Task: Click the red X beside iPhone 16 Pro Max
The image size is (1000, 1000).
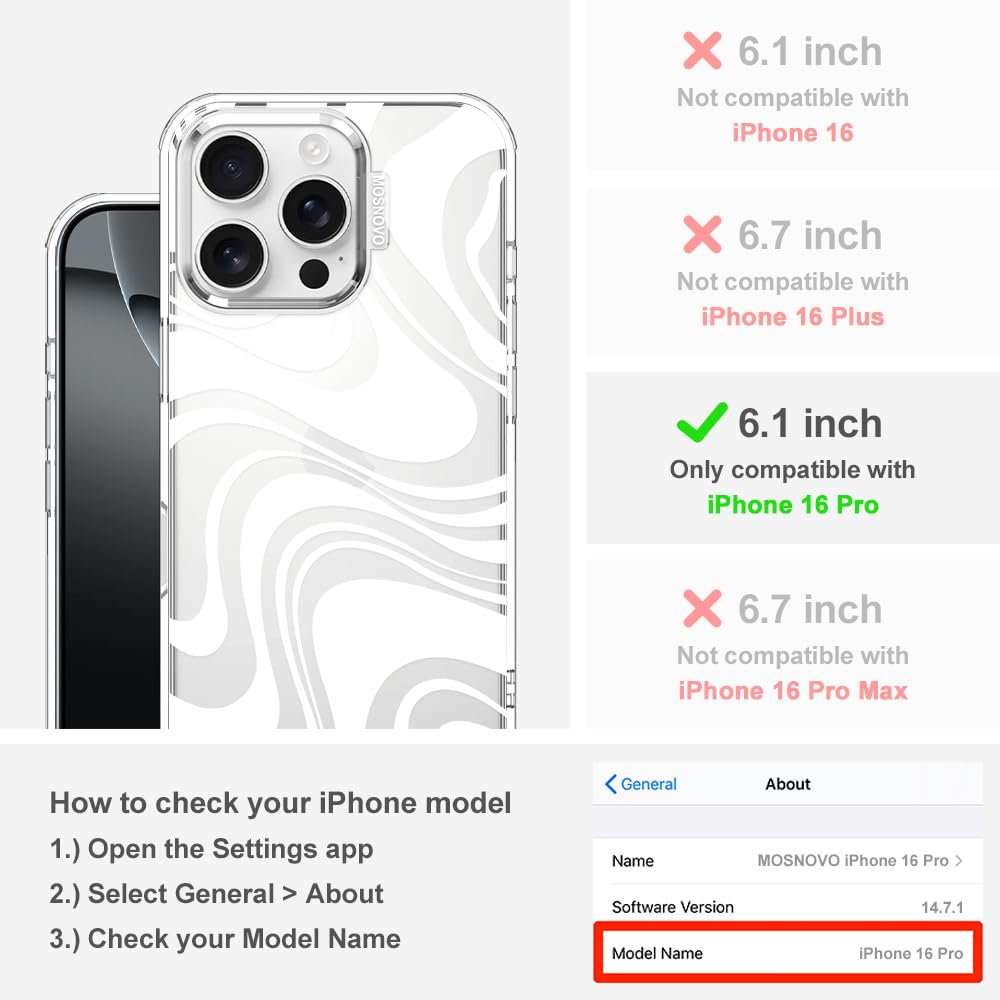Action: (x=702, y=608)
